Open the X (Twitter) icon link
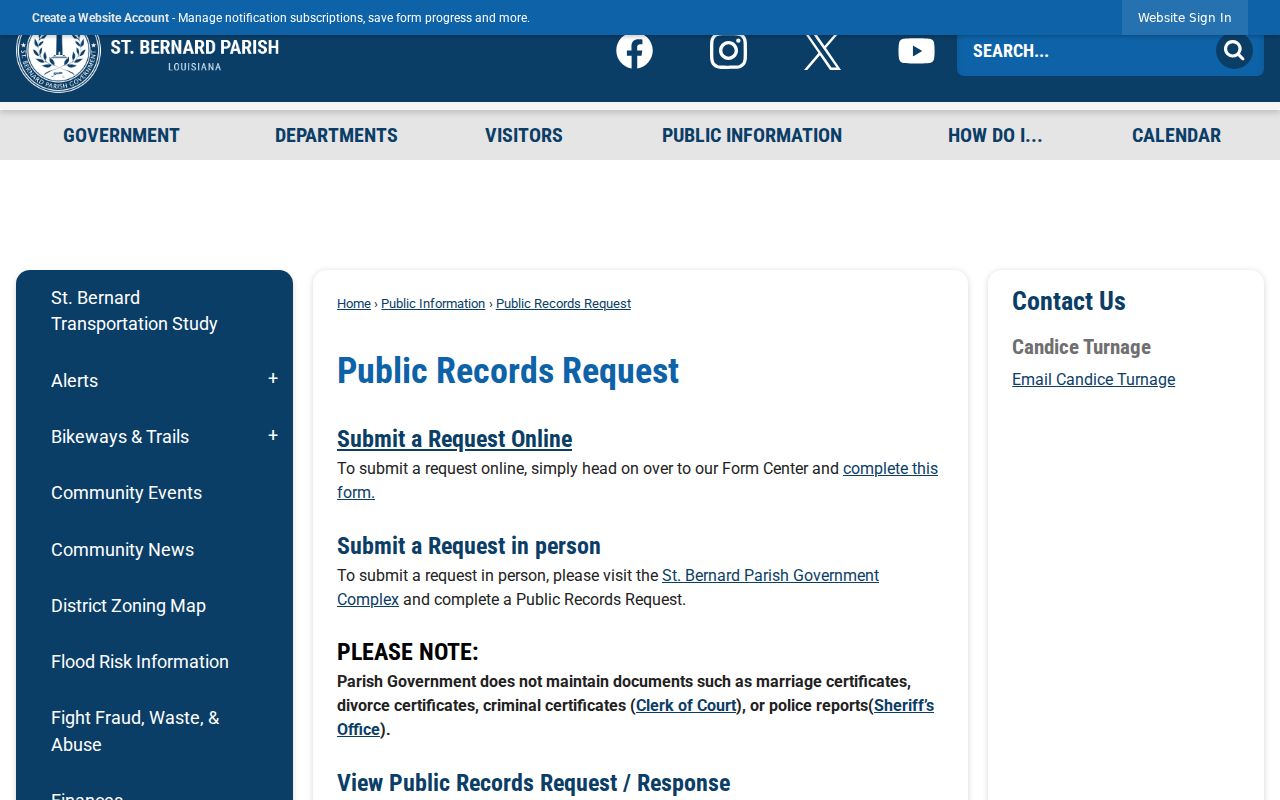 coord(822,51)
